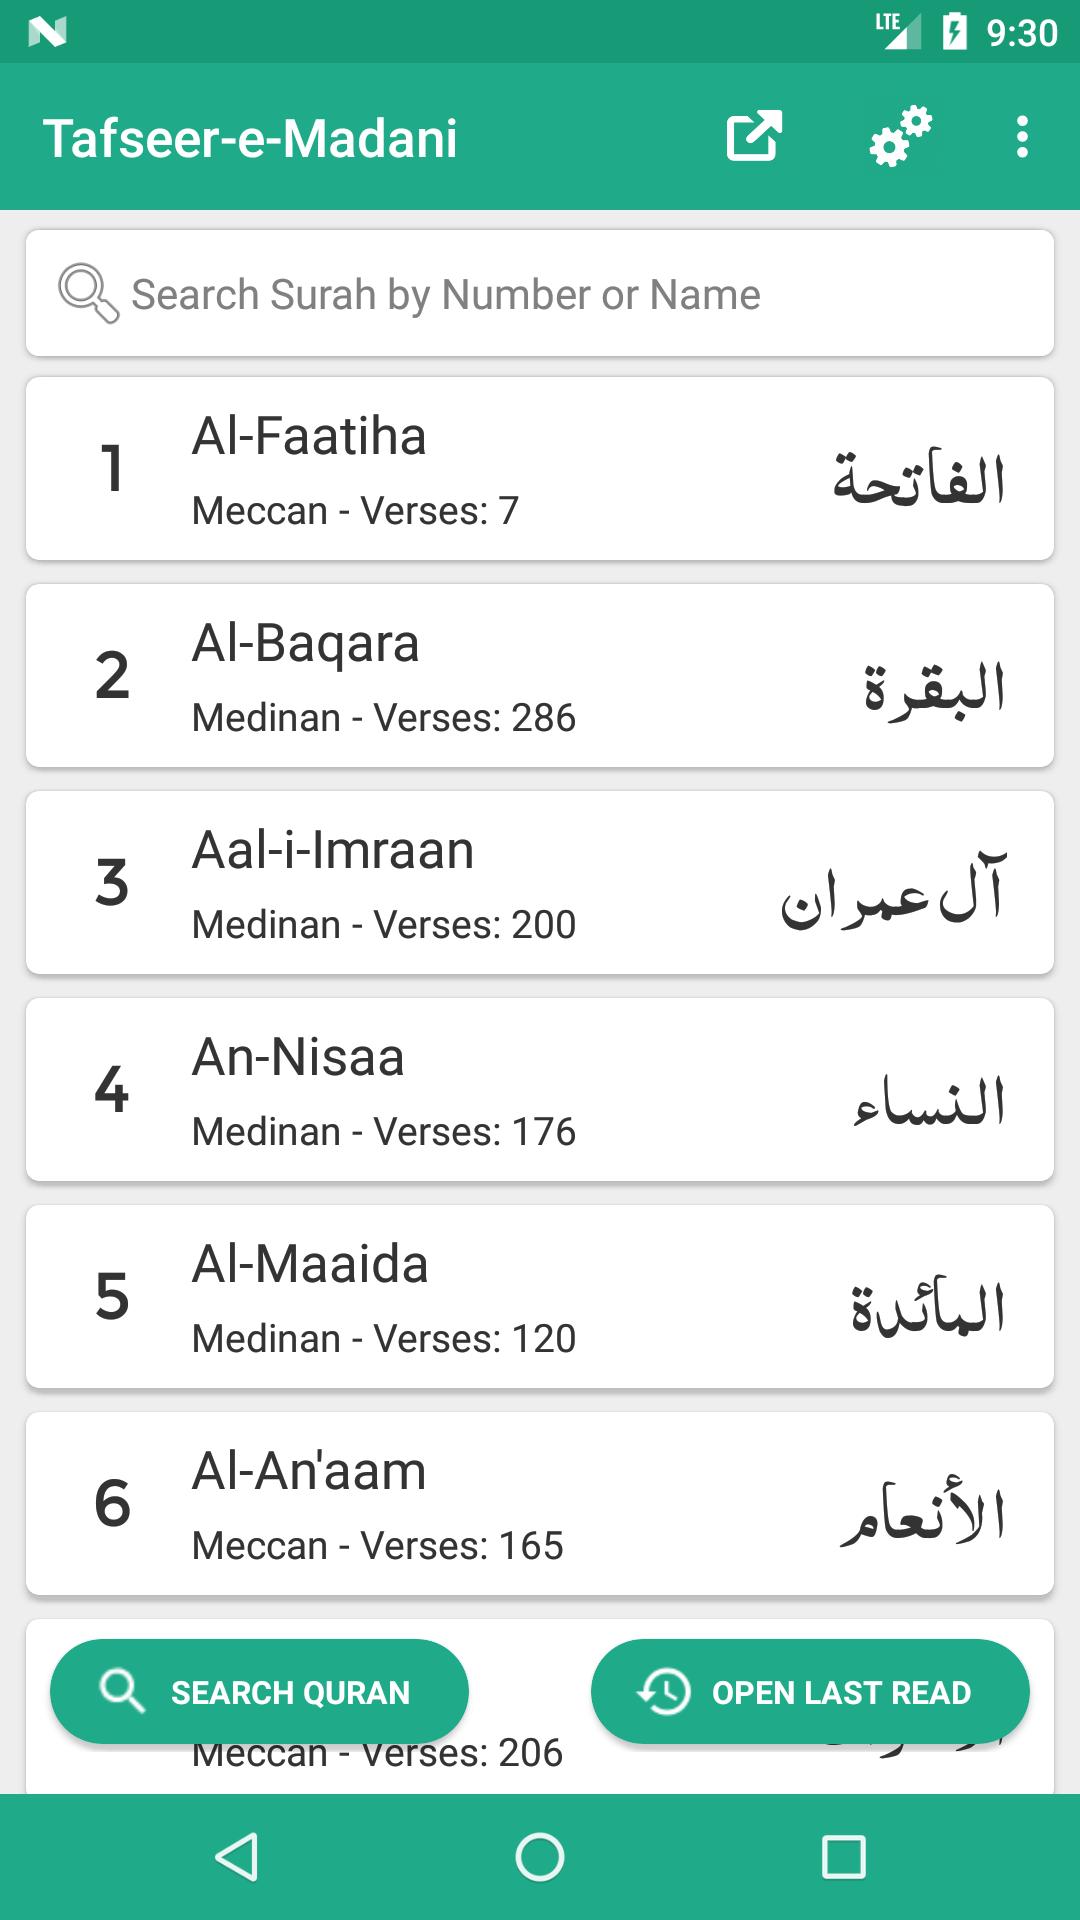This screenshot has width=1080, height=1920.
Task: Tap the Android home circle icon
Action: tap(540, 1857)
